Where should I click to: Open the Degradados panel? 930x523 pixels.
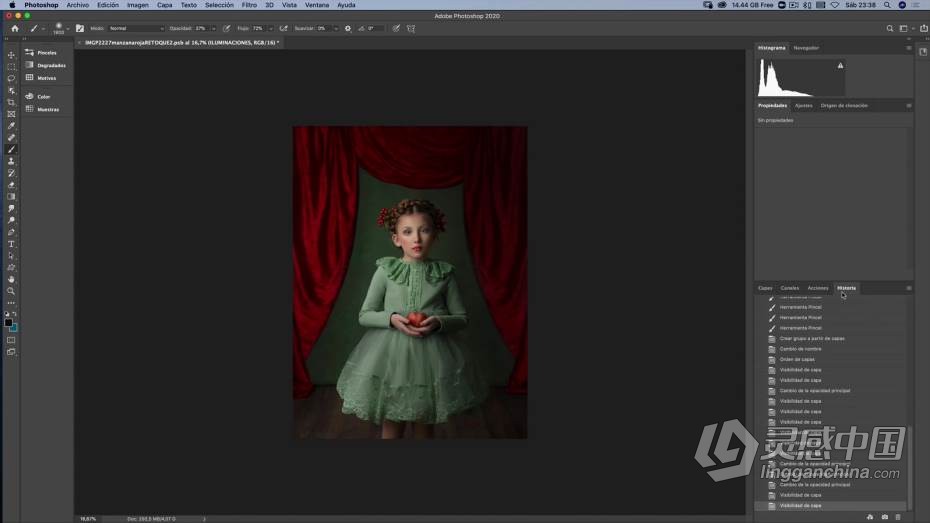tap(46, 65)
